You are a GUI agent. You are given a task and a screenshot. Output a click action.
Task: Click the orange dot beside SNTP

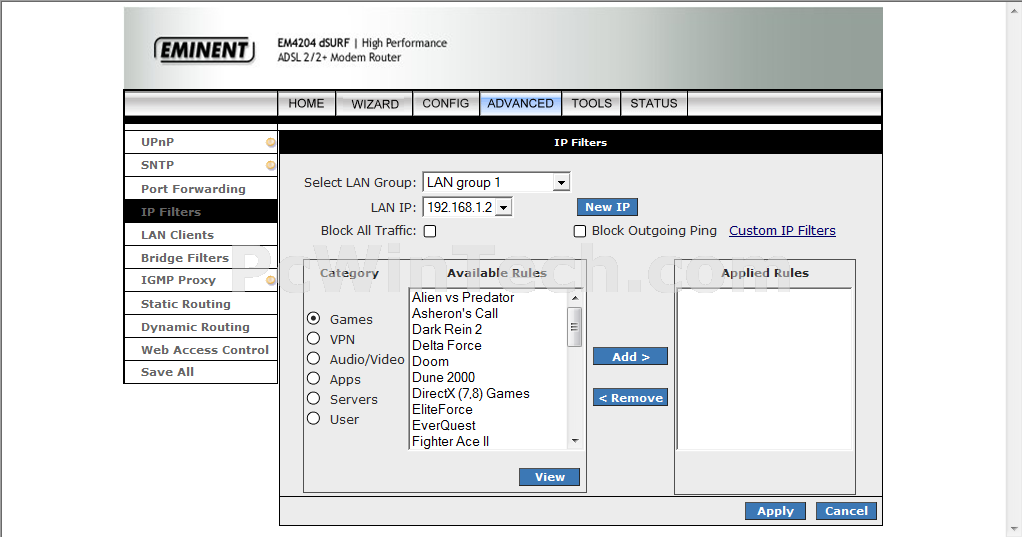coord(270,165)
